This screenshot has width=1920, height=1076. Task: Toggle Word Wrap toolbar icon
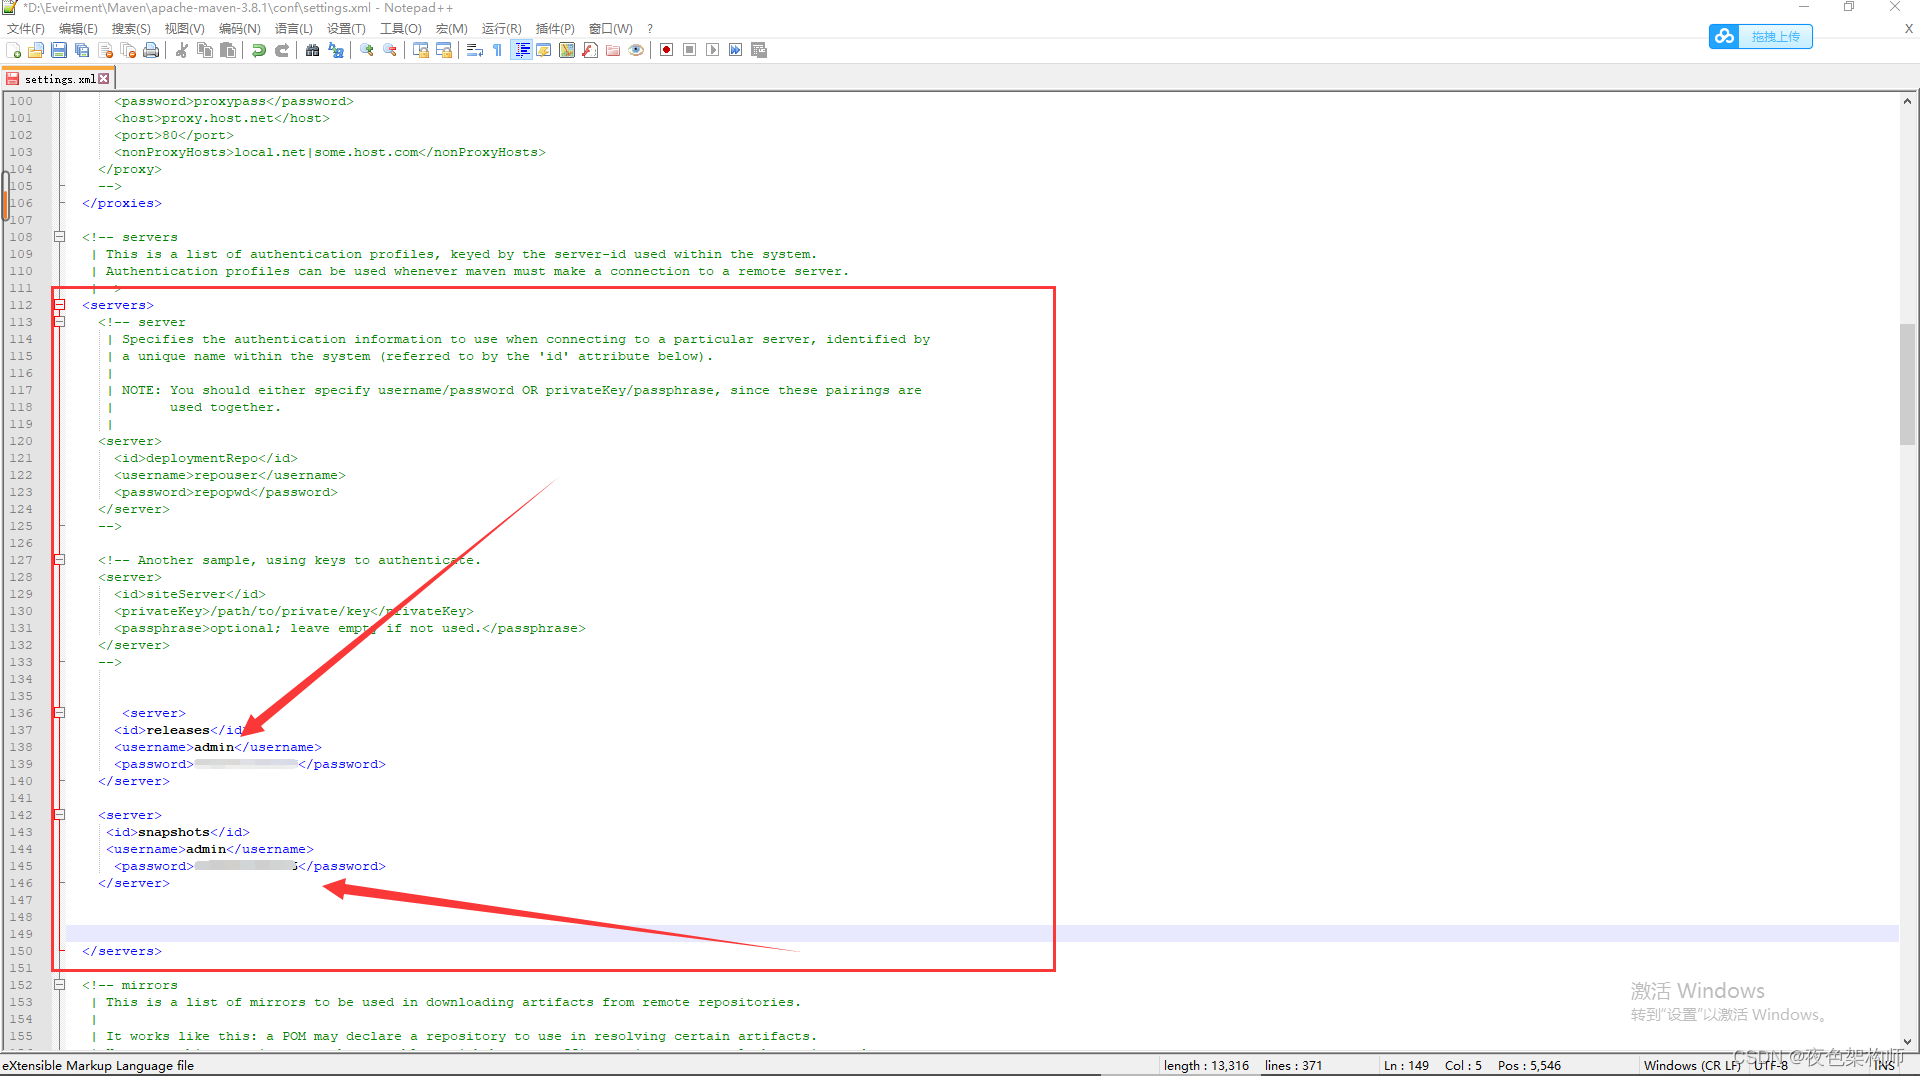(475, 50)
